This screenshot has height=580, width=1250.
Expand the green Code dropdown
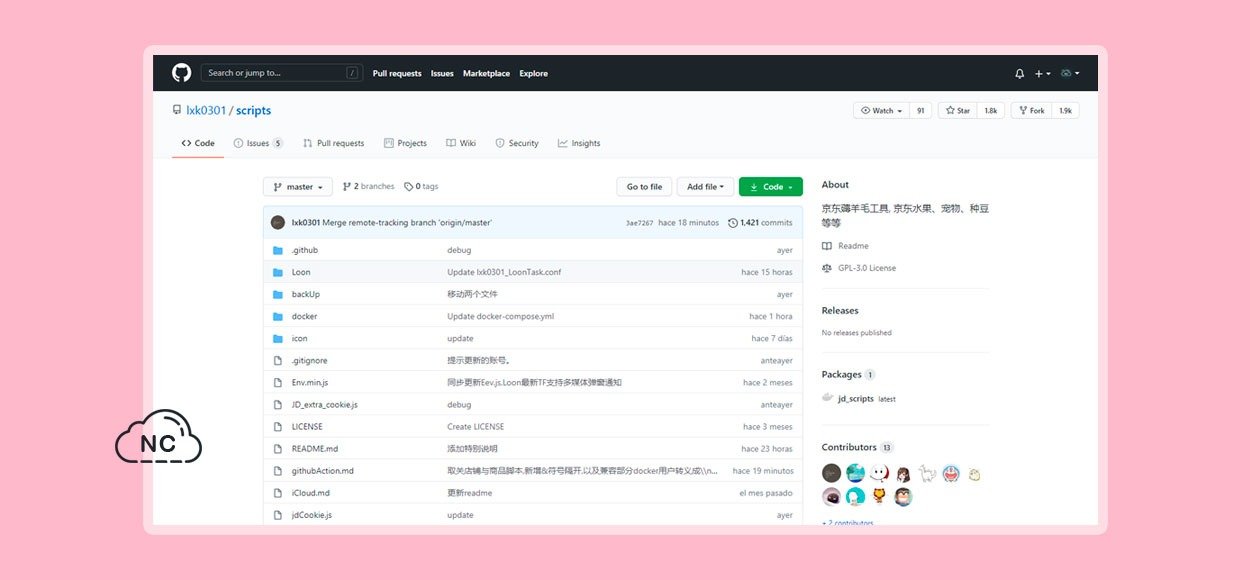pyautogui.click(x=770, y=187)
